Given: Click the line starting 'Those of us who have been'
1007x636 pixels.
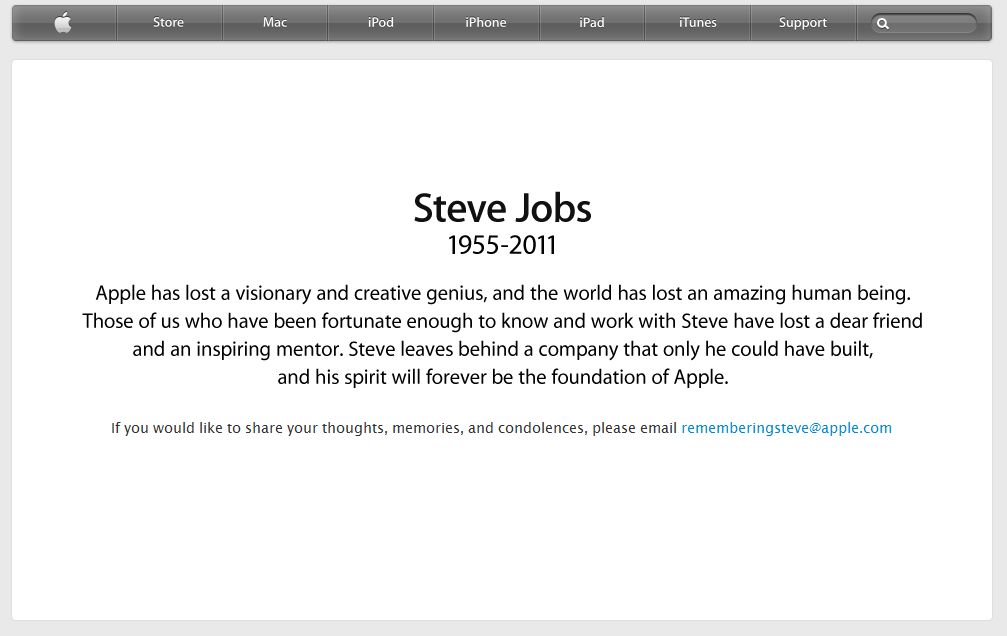Looking at the screenshot, I should point(502,321).
